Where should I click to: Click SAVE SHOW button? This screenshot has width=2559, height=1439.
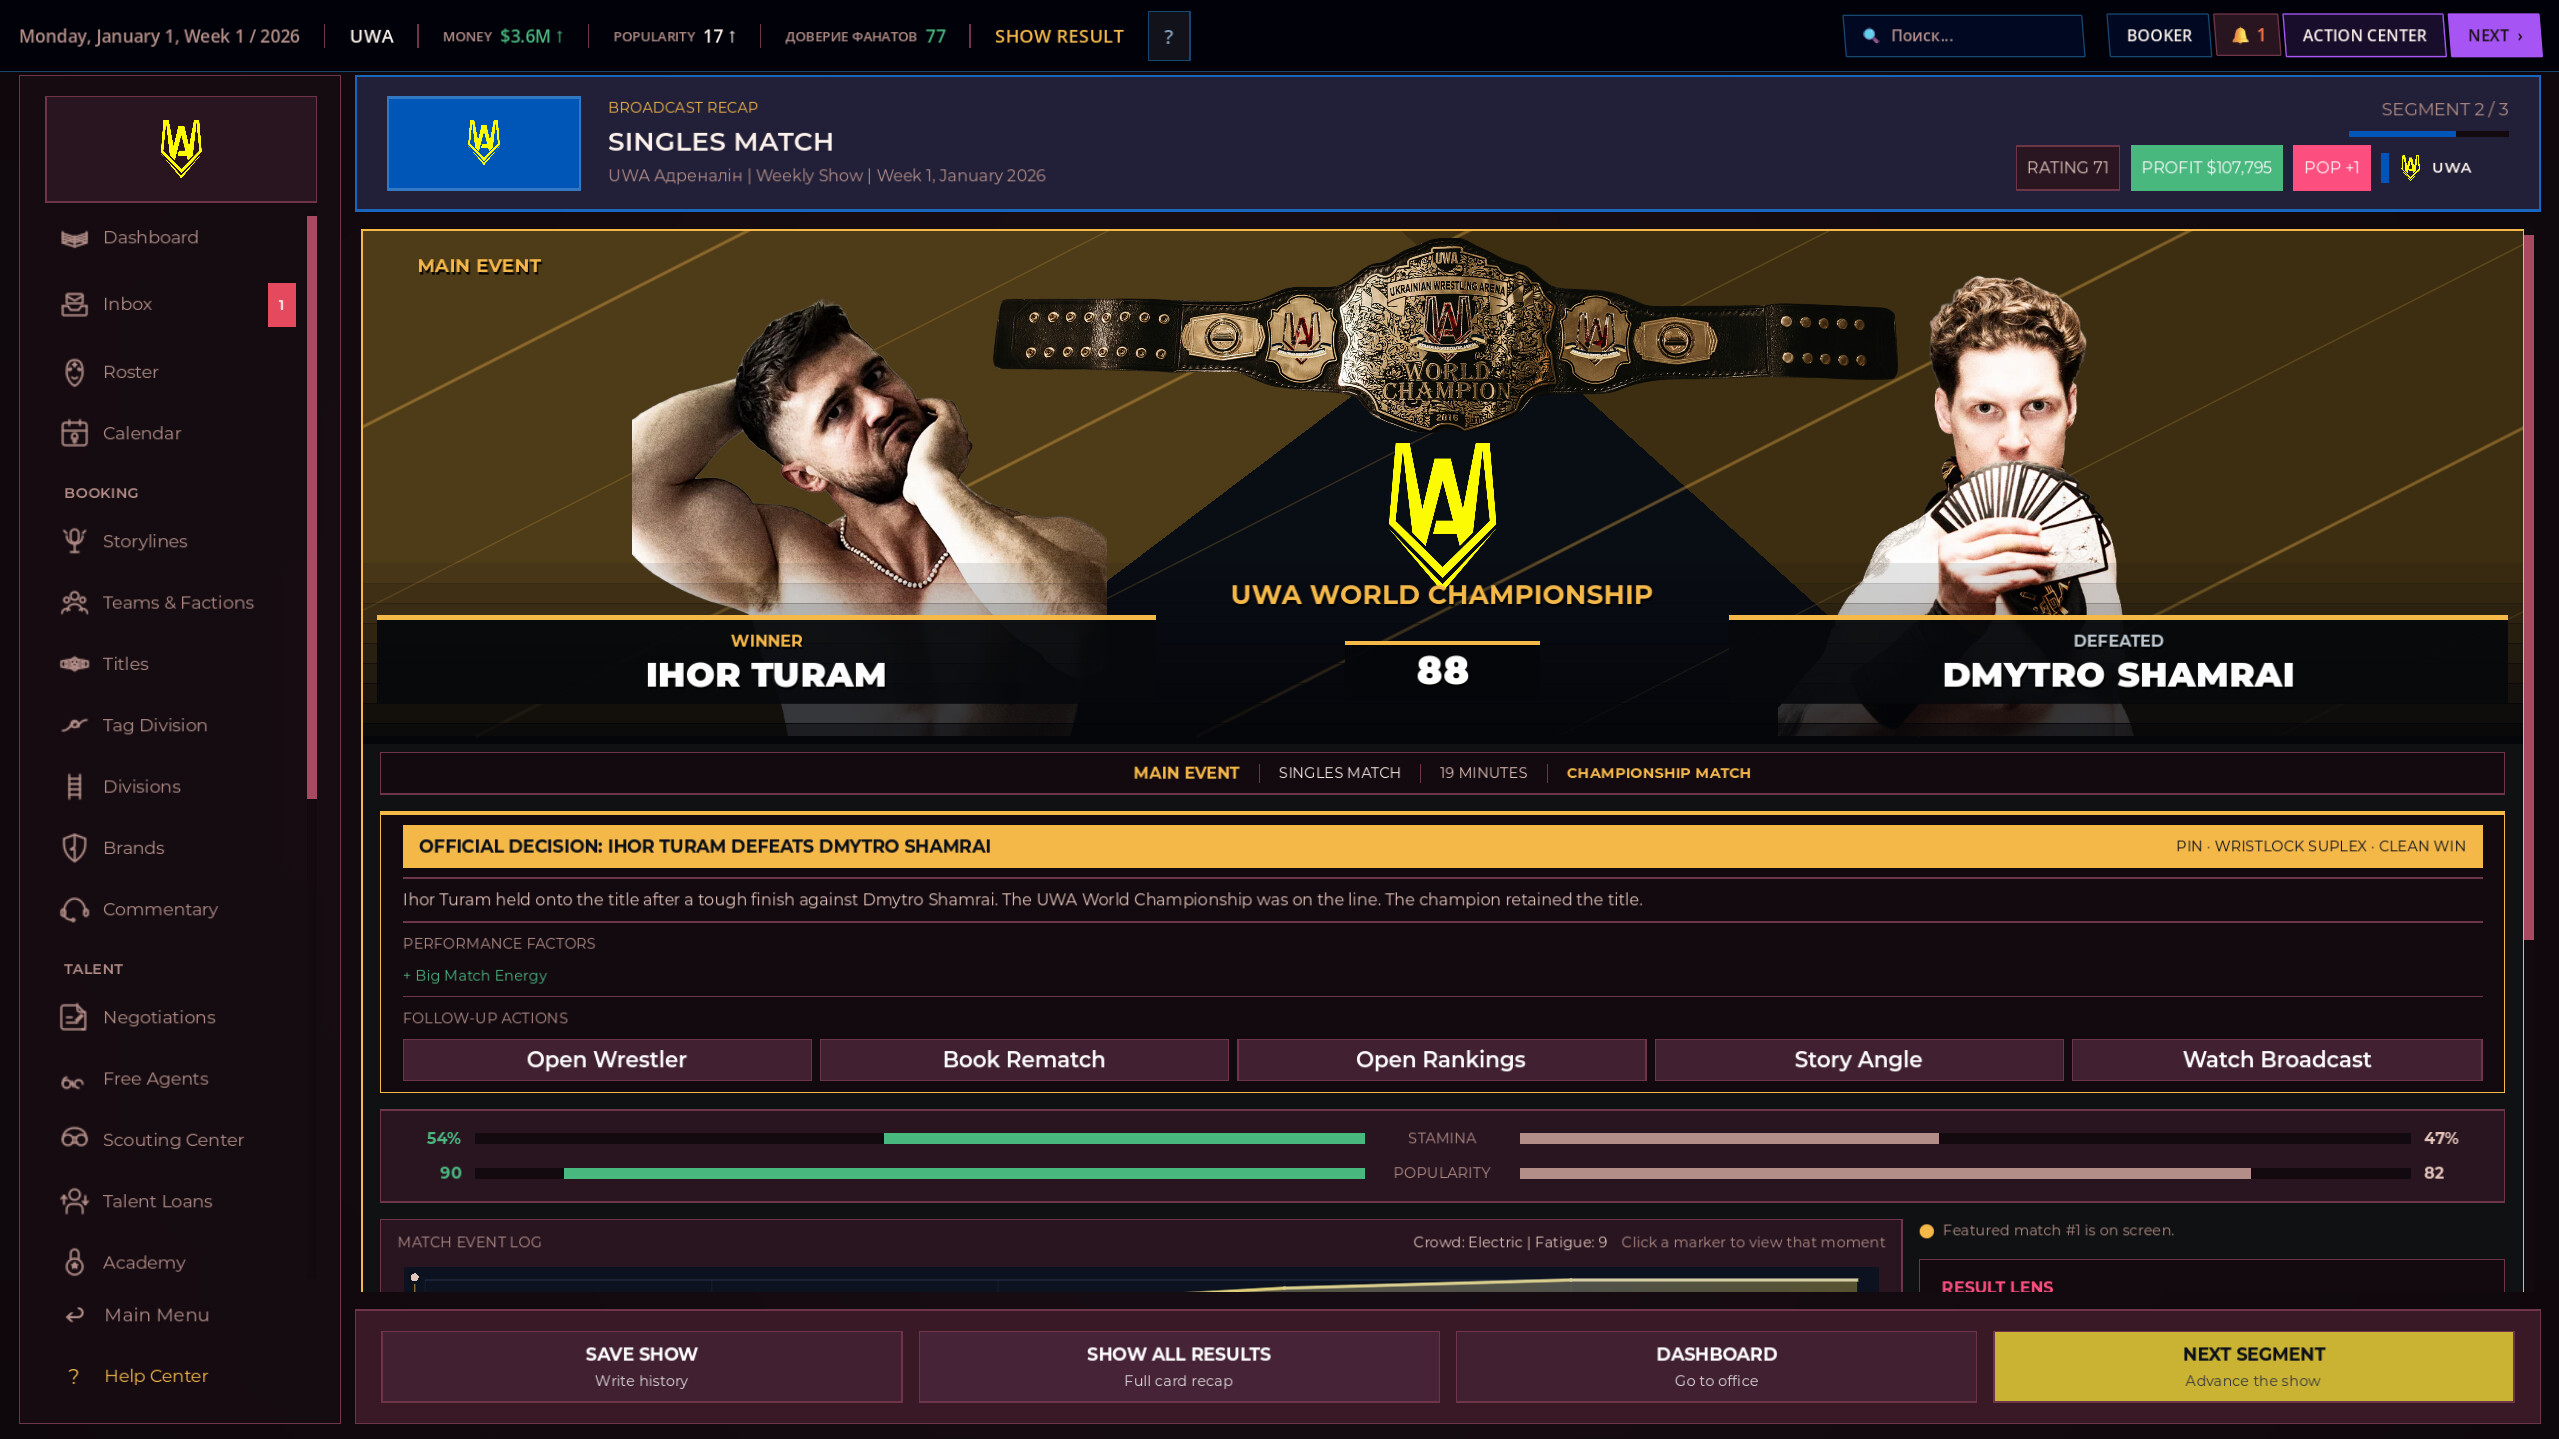point(641,1366)
